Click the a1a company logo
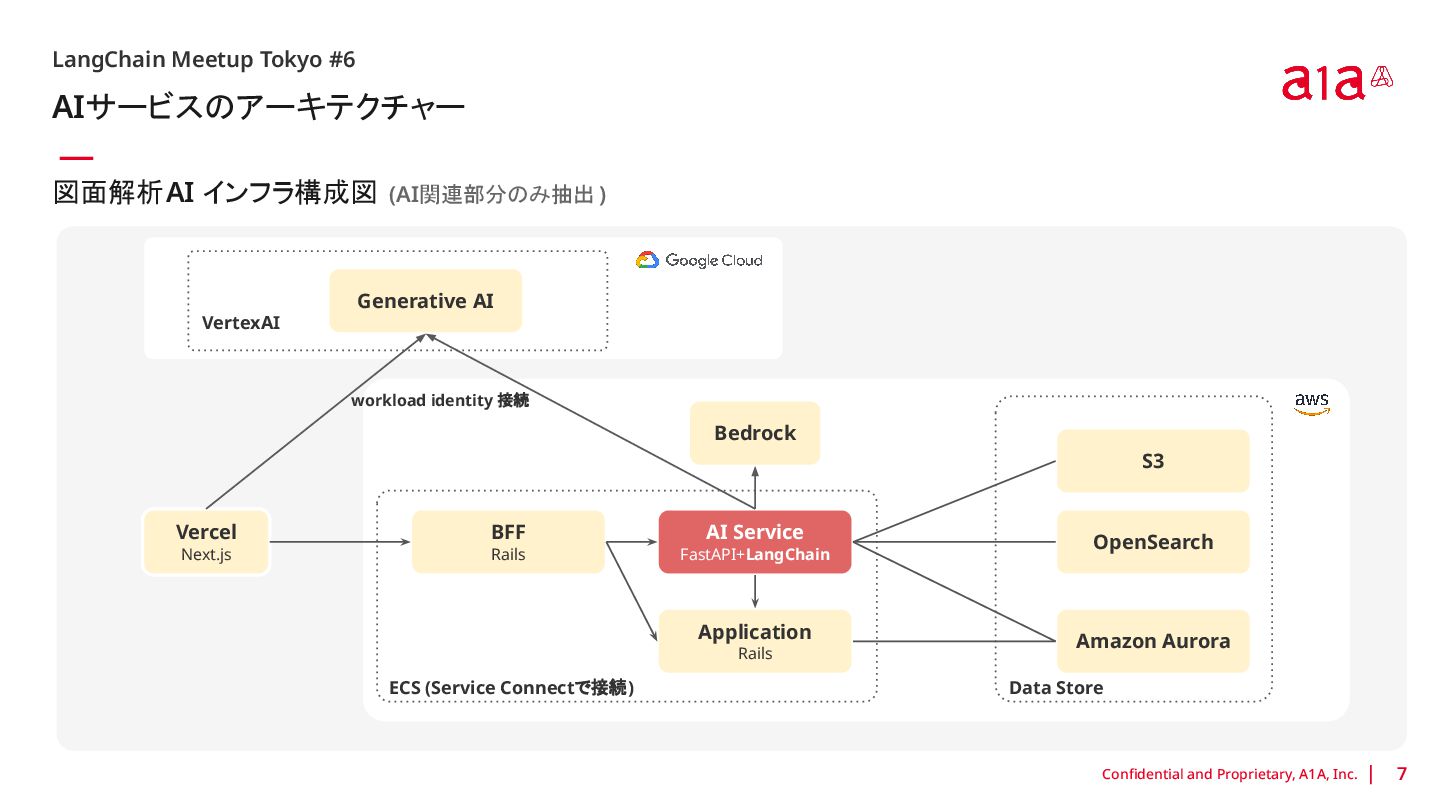This screenshot has height=810, width=1440. coord(1337,82)
